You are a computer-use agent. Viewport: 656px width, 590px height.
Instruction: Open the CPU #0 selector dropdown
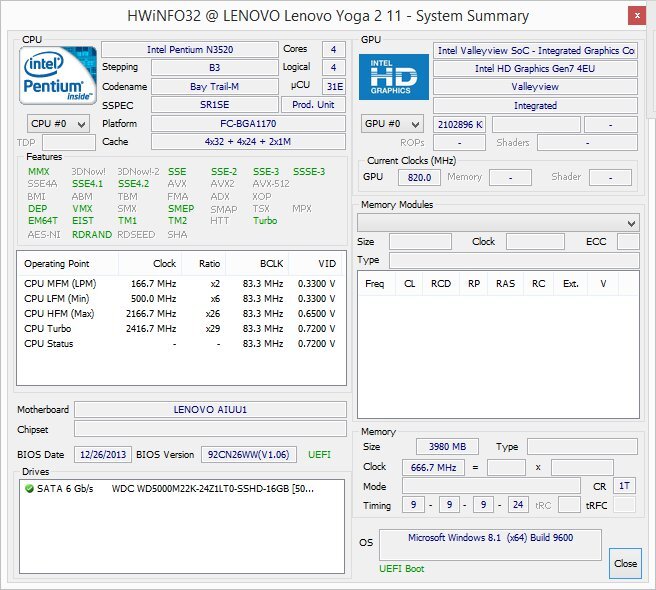(x=58, y=124)
